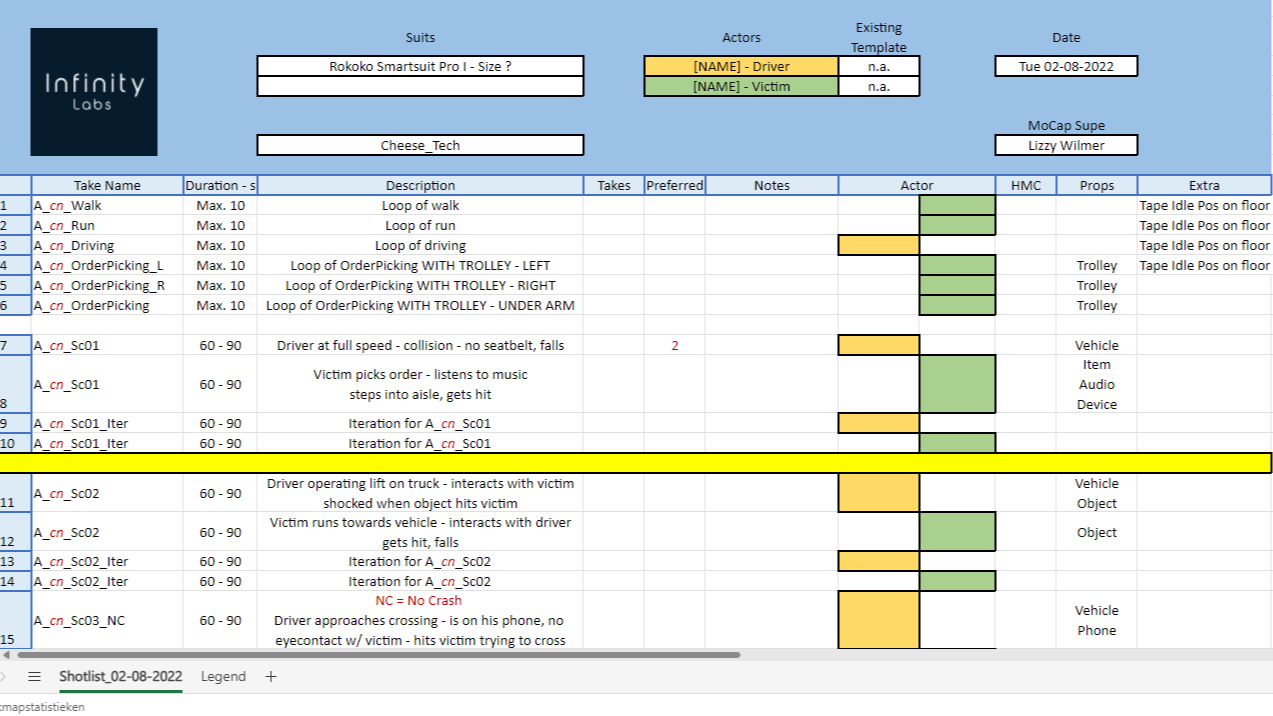1273x716 pixels.
Task: Click the sheet navigation next arrow
Action: pos(3,677)
